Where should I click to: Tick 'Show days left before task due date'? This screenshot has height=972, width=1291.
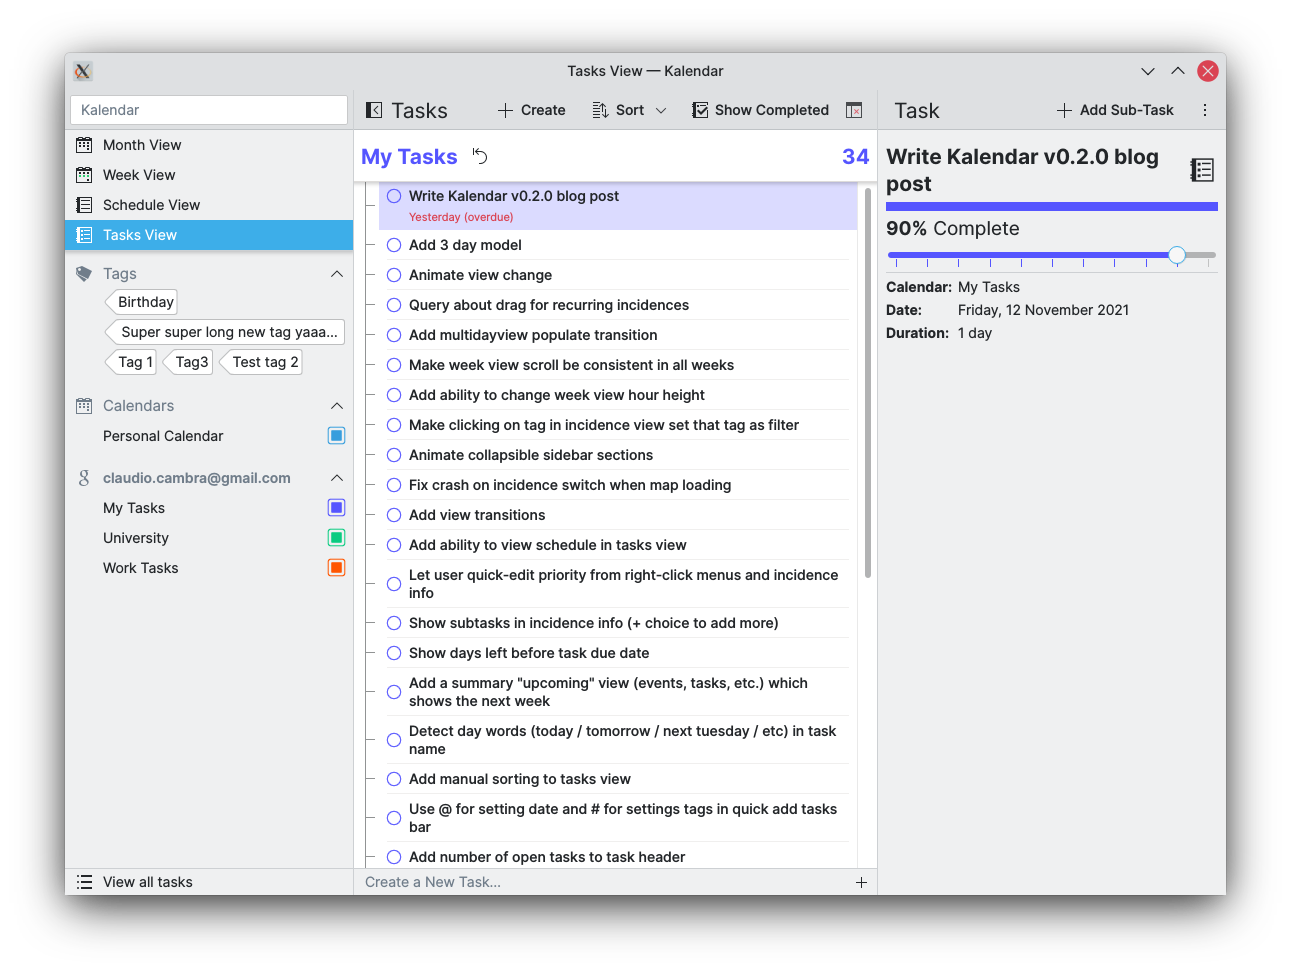click(394, 653)
